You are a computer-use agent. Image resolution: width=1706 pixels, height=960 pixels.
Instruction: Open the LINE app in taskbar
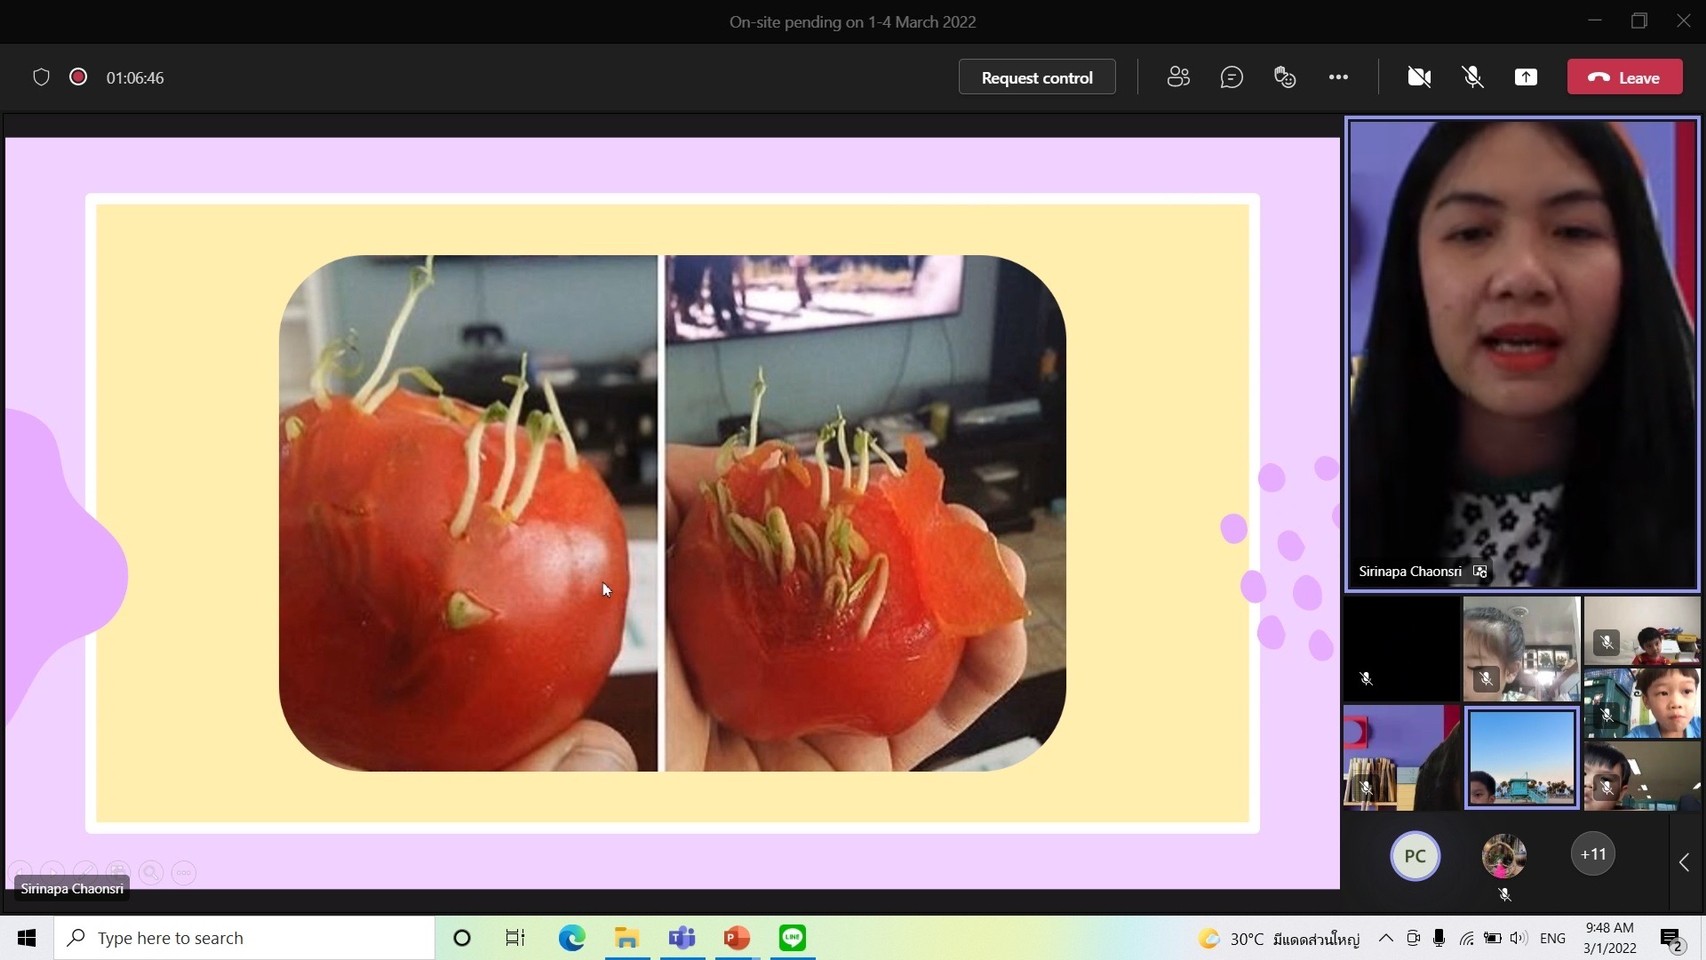(792, 938)
